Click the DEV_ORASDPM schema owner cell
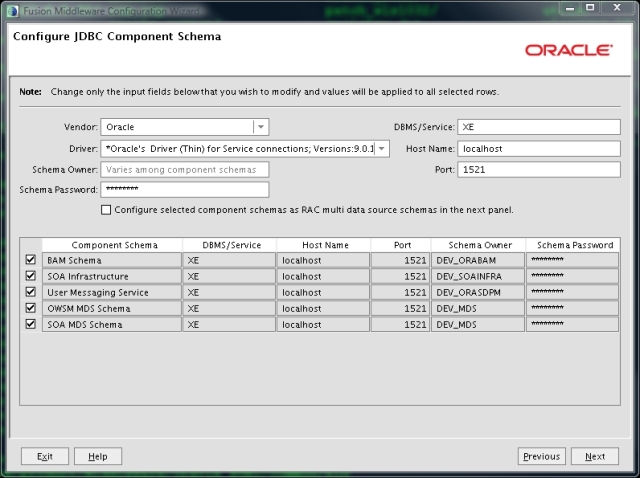Image resolution: width=640 pixels, height=478 pixels. tap(478, 292)
